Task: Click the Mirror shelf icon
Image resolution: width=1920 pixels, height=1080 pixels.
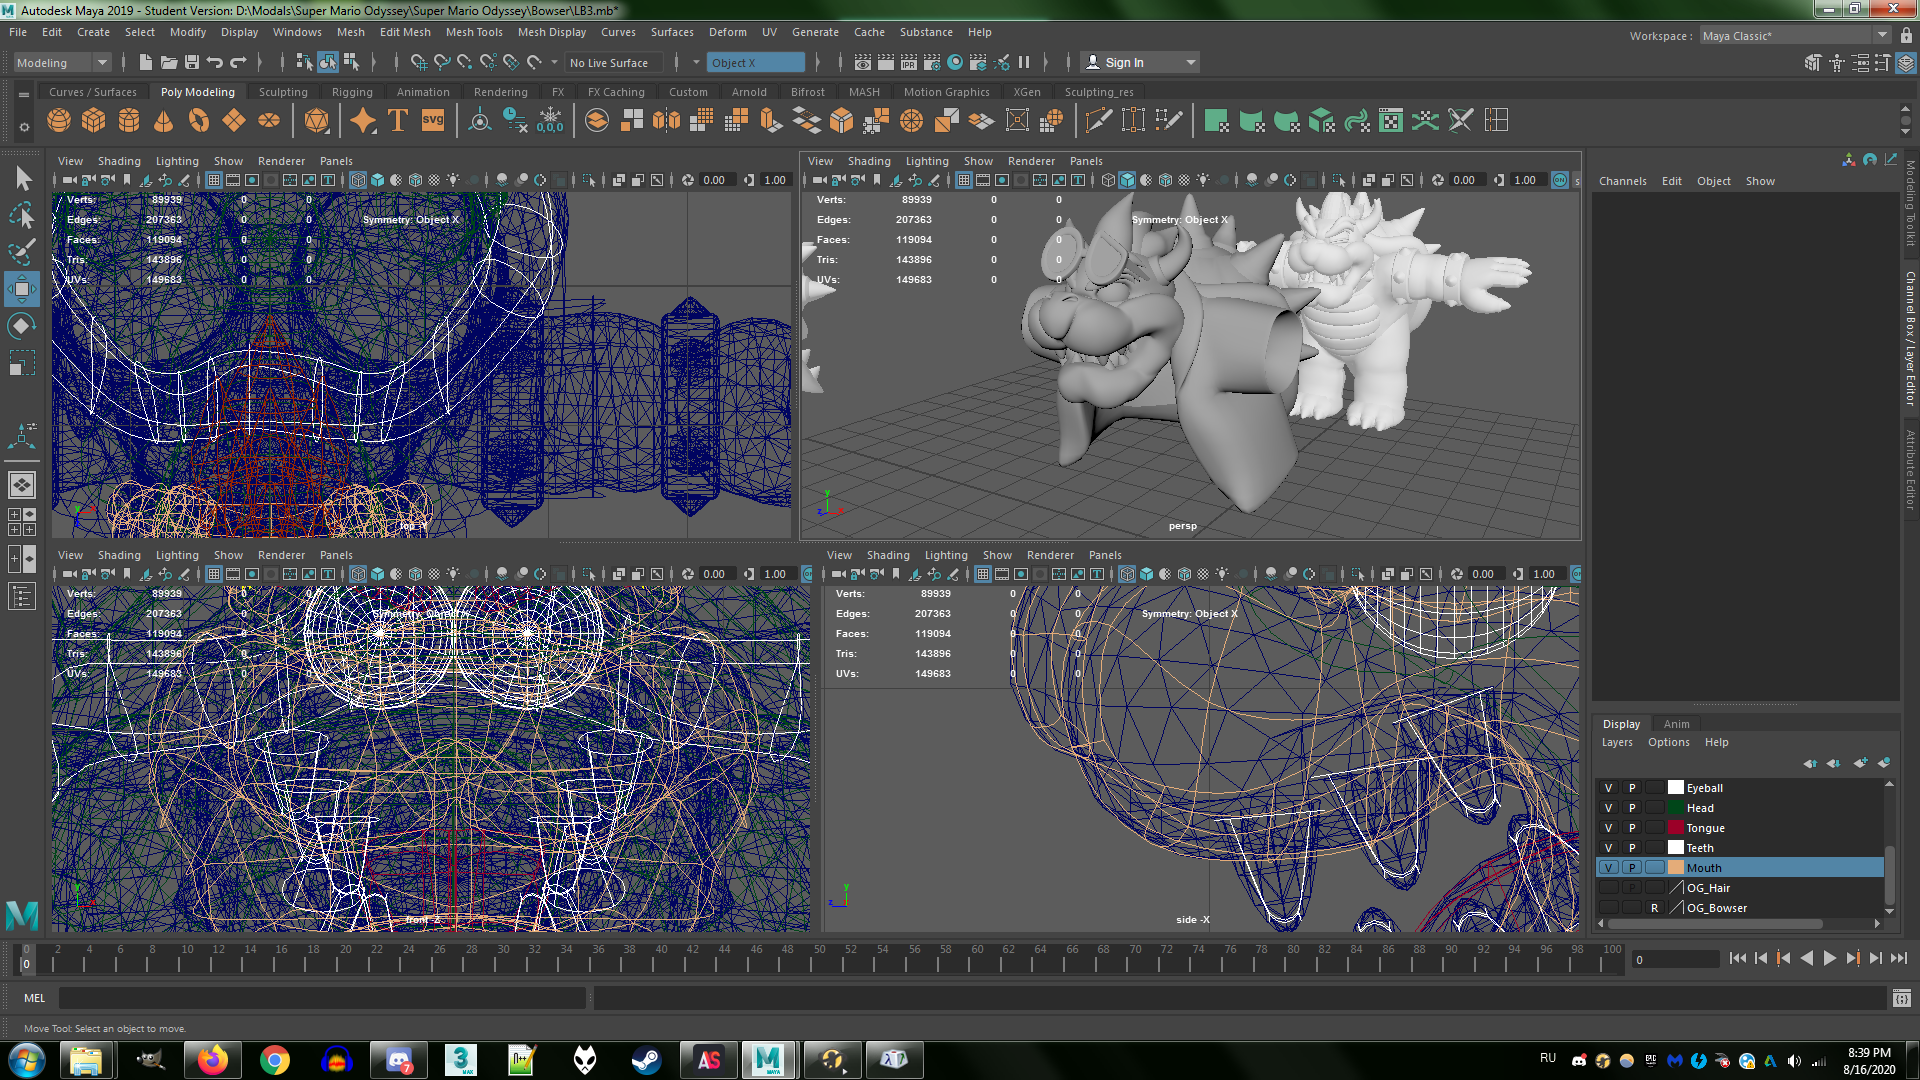Action: point(666,121)
